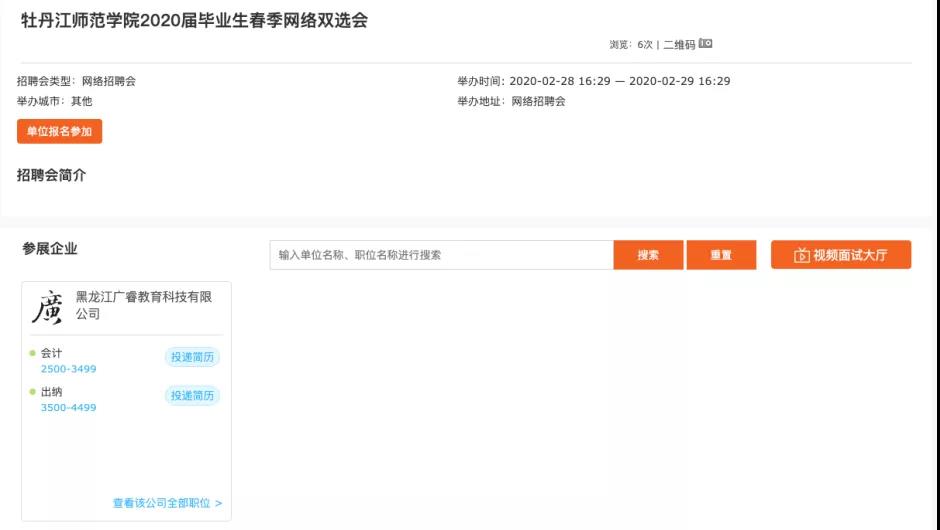Click the 2500-3499 salary range
940x530 pixels.
[x=68, y=369]
